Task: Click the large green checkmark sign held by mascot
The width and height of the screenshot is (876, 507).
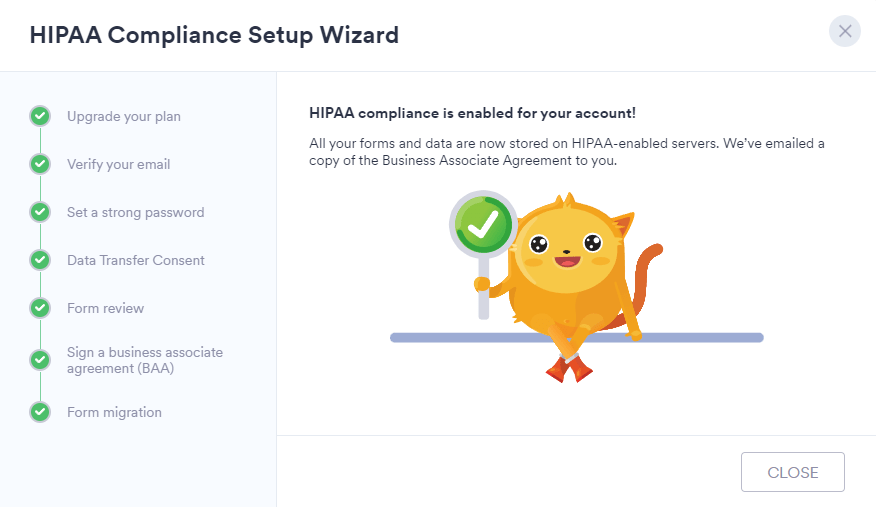Action: pyautogui.click(x=483, y=225)
